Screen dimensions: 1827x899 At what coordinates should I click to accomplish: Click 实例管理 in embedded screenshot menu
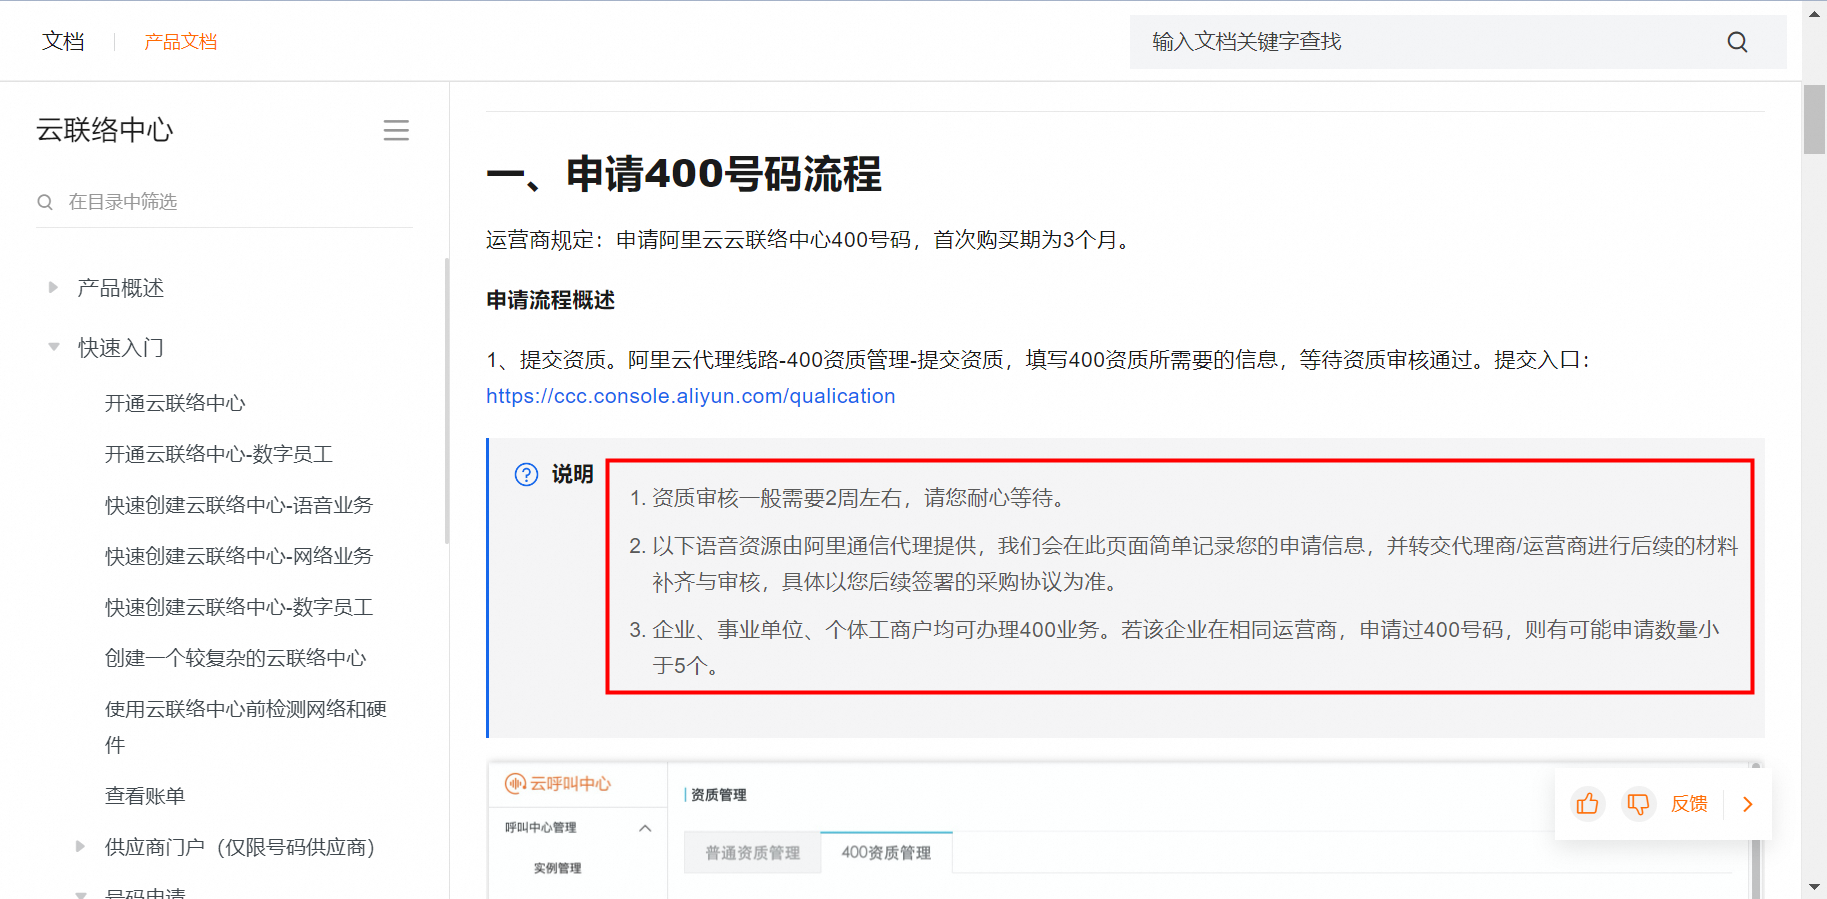click(558, 868)
